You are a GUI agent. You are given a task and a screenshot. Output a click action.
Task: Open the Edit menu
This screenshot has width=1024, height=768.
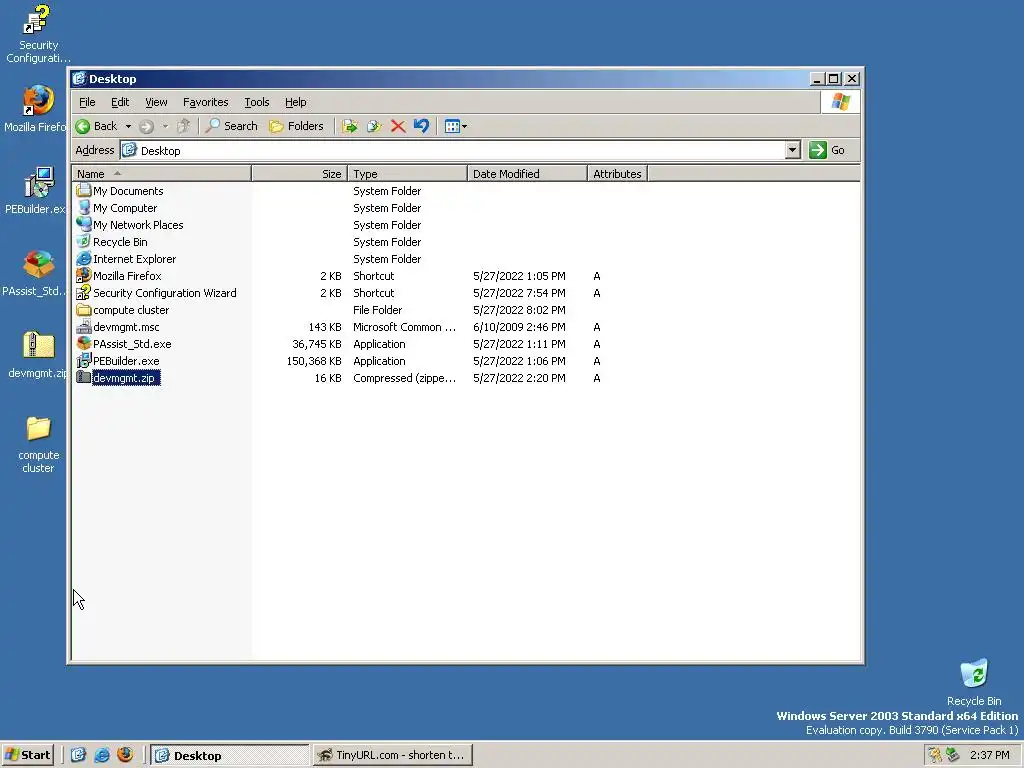[x=120, y=102]
